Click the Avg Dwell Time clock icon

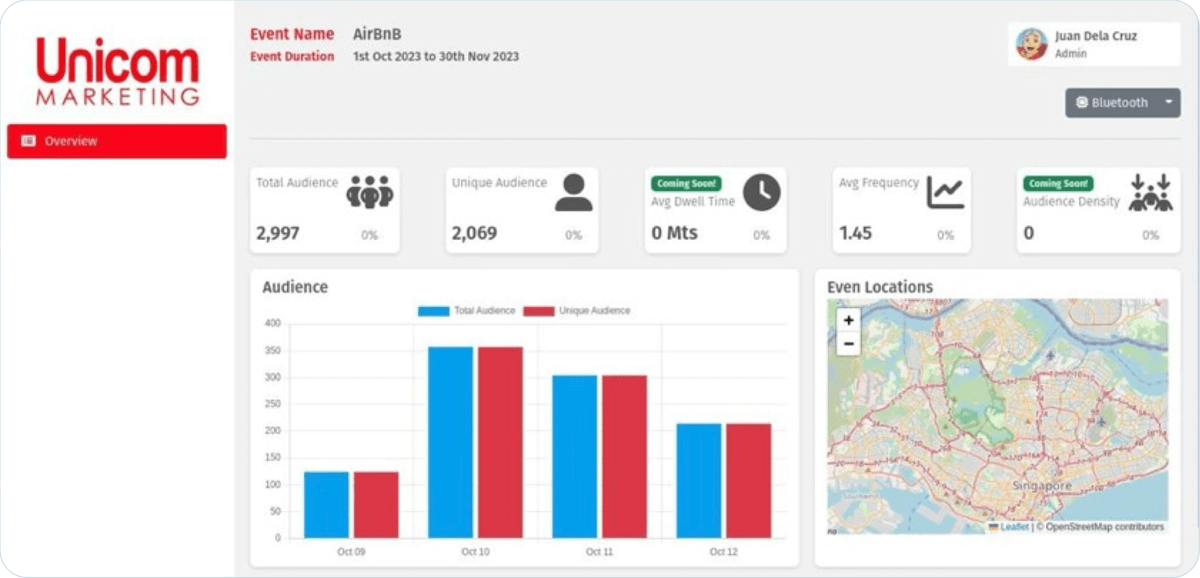point(761,192)
